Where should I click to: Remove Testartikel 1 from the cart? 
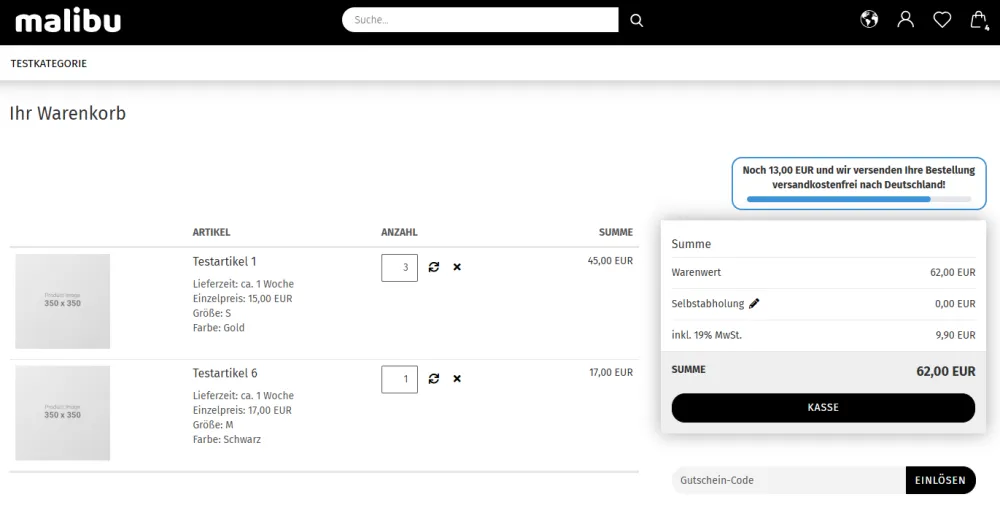point(457,267)
